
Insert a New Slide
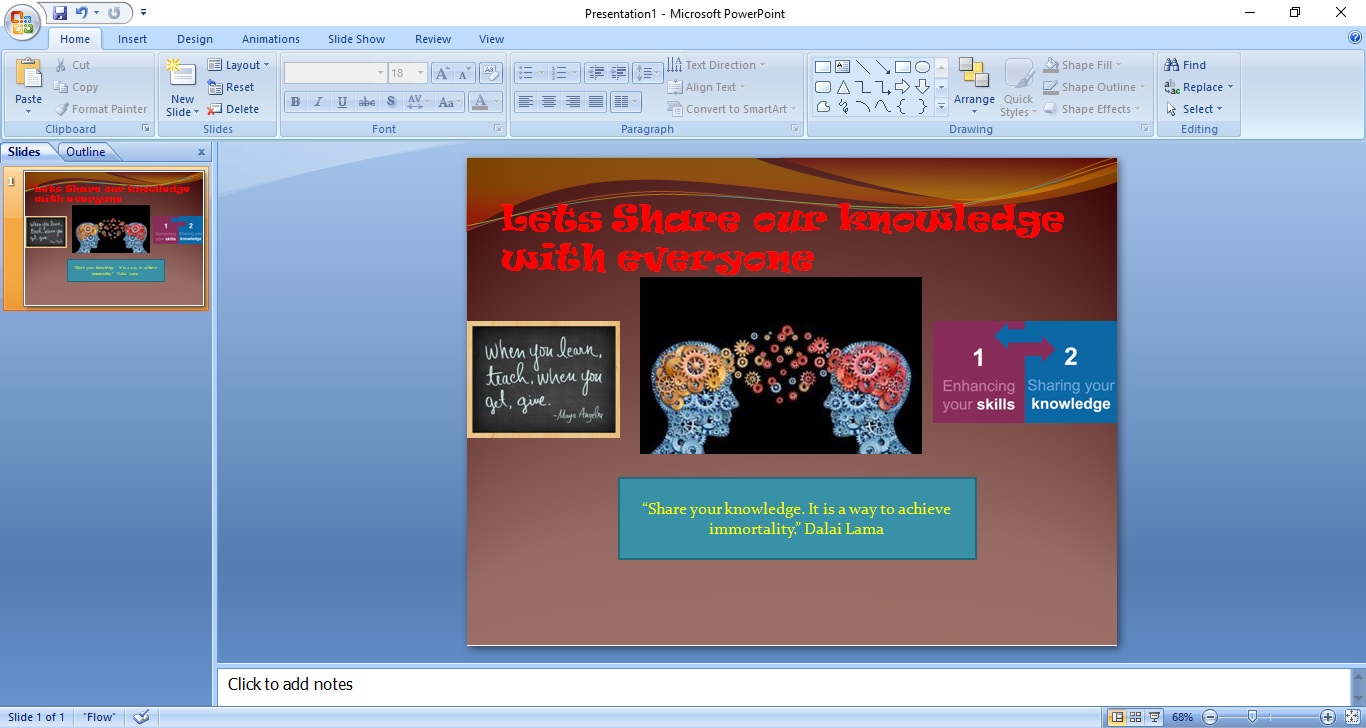point(182,76)
